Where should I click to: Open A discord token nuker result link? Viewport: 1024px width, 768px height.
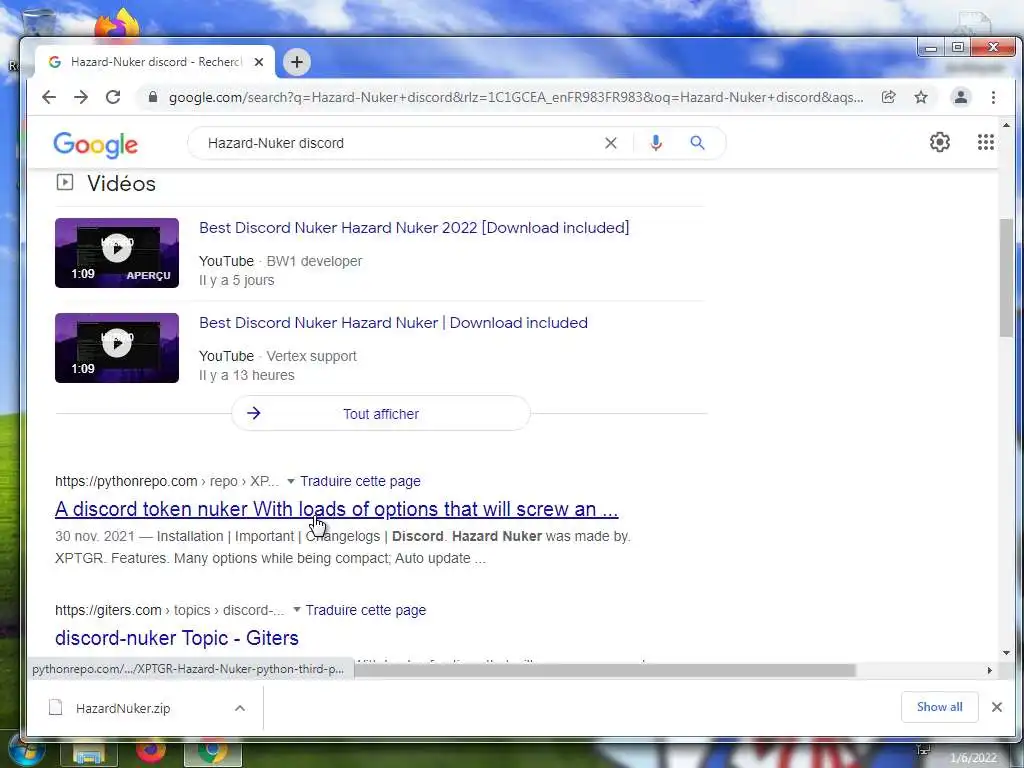(336, 509)
